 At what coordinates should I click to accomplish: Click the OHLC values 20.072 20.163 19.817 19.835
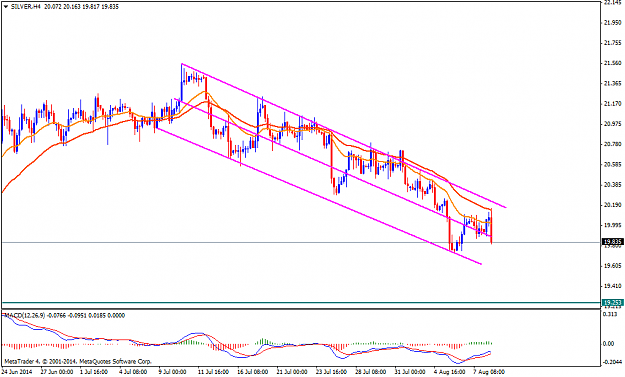coord(81,7)
